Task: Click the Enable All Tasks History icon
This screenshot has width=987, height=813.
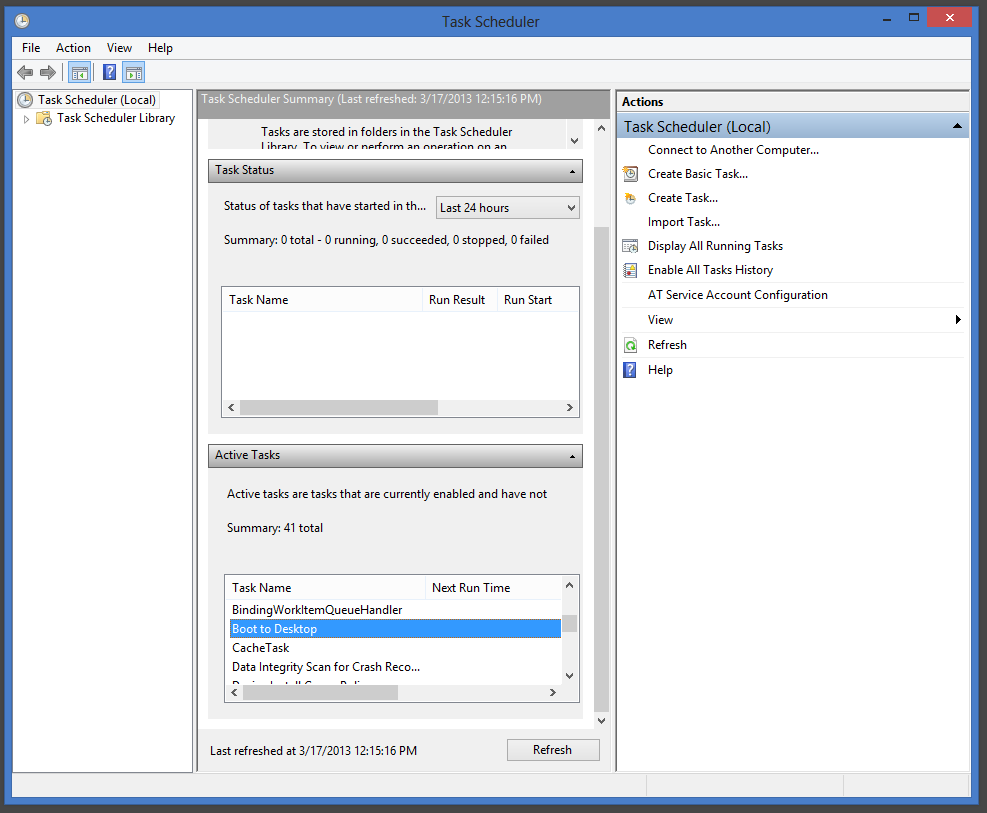Action: click(630, 270)
